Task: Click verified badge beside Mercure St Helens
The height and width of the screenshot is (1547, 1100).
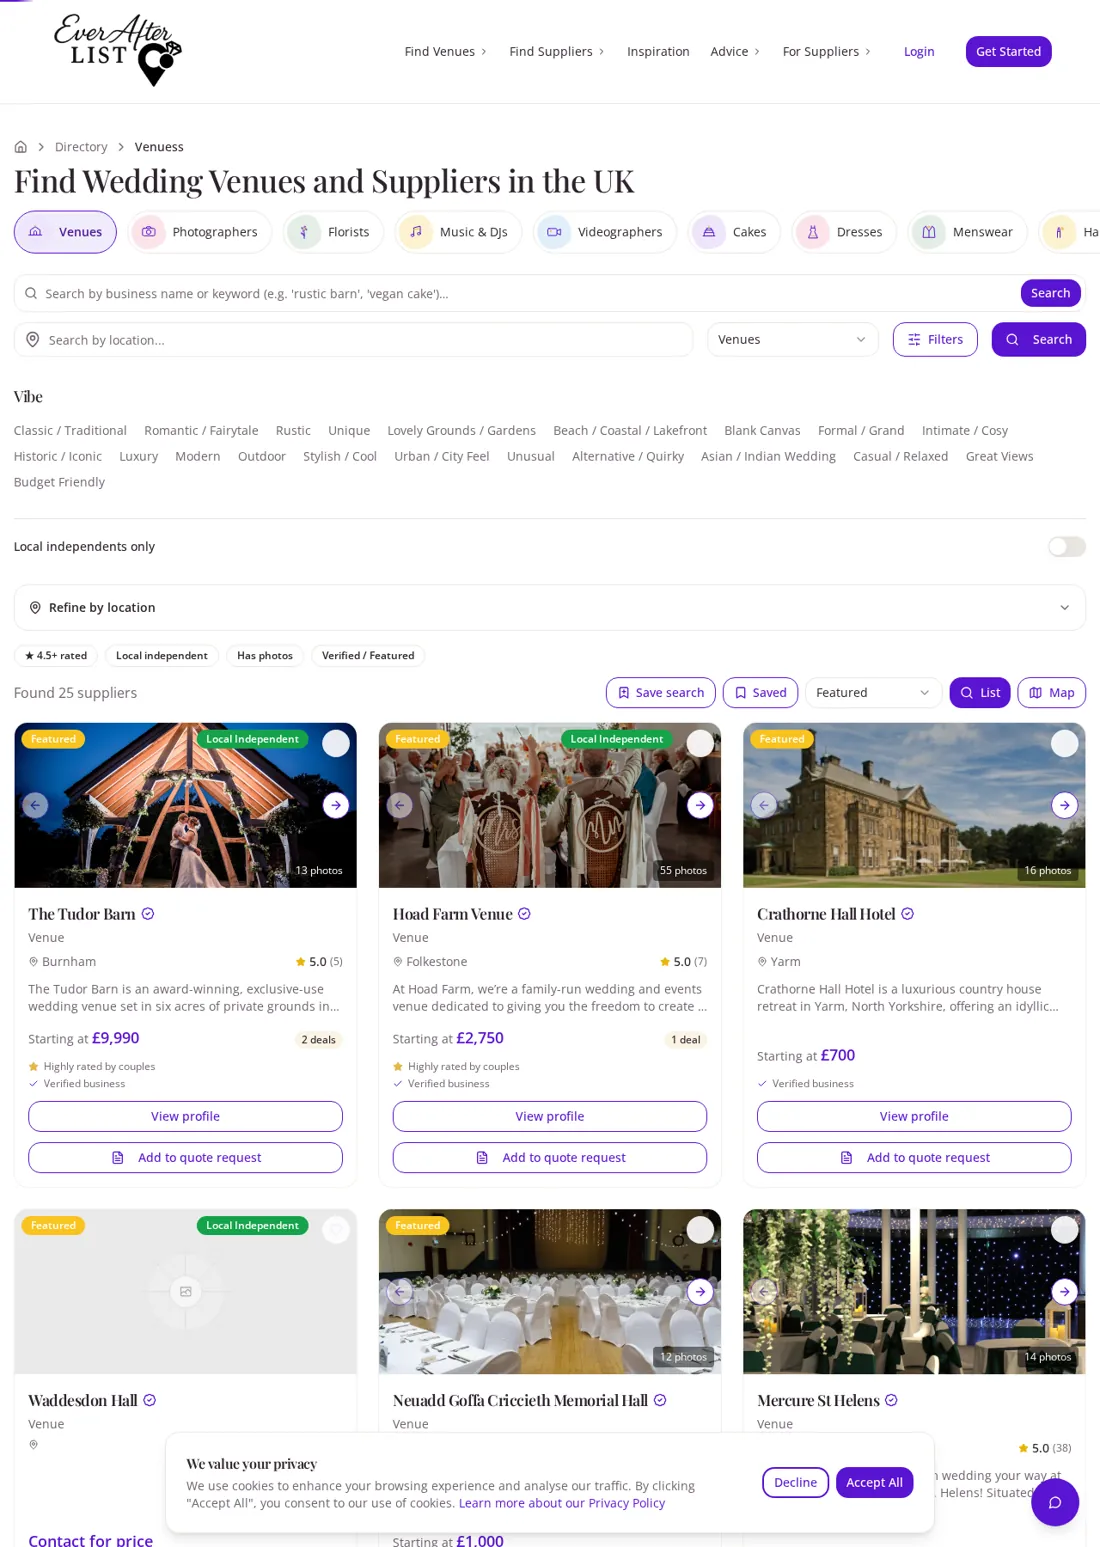Action: (x=891, y=1400)
